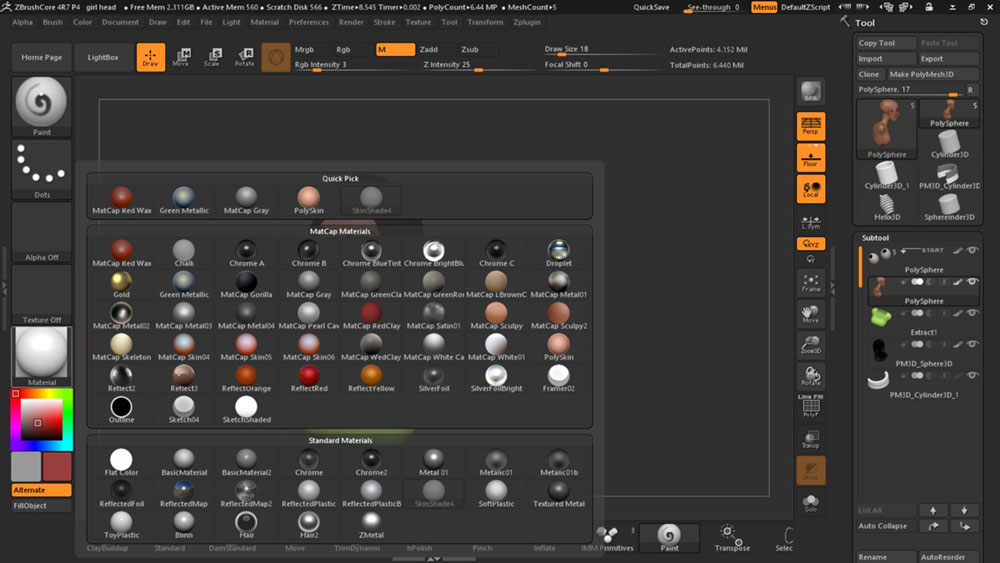Open the Alpha Off picker
The height and width of the screenshot is (563, 1000).
pos(41,231)
